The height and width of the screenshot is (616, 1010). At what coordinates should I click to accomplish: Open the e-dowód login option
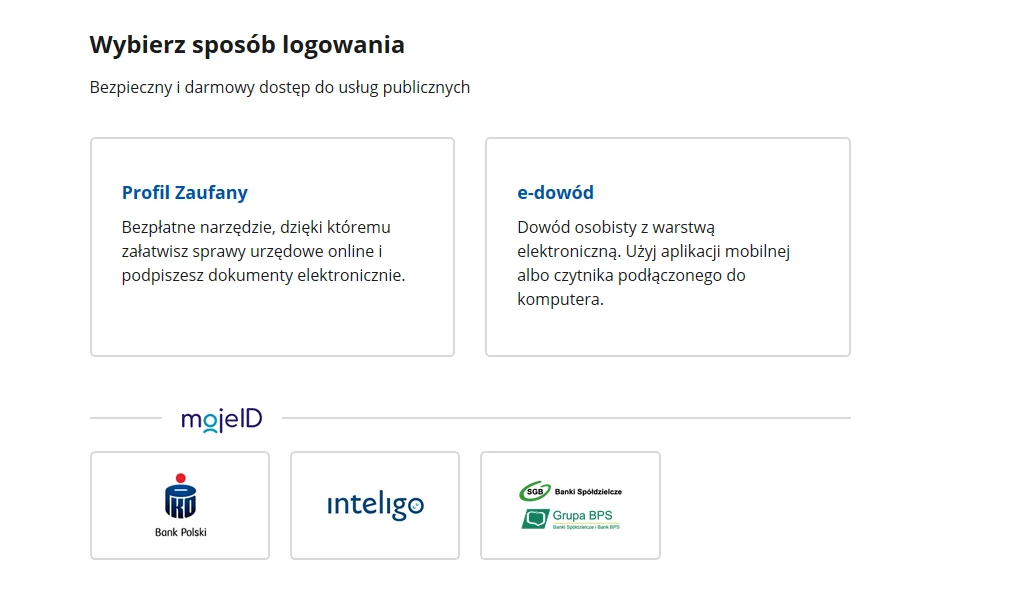pyautogui.click(x=667, y=246)
